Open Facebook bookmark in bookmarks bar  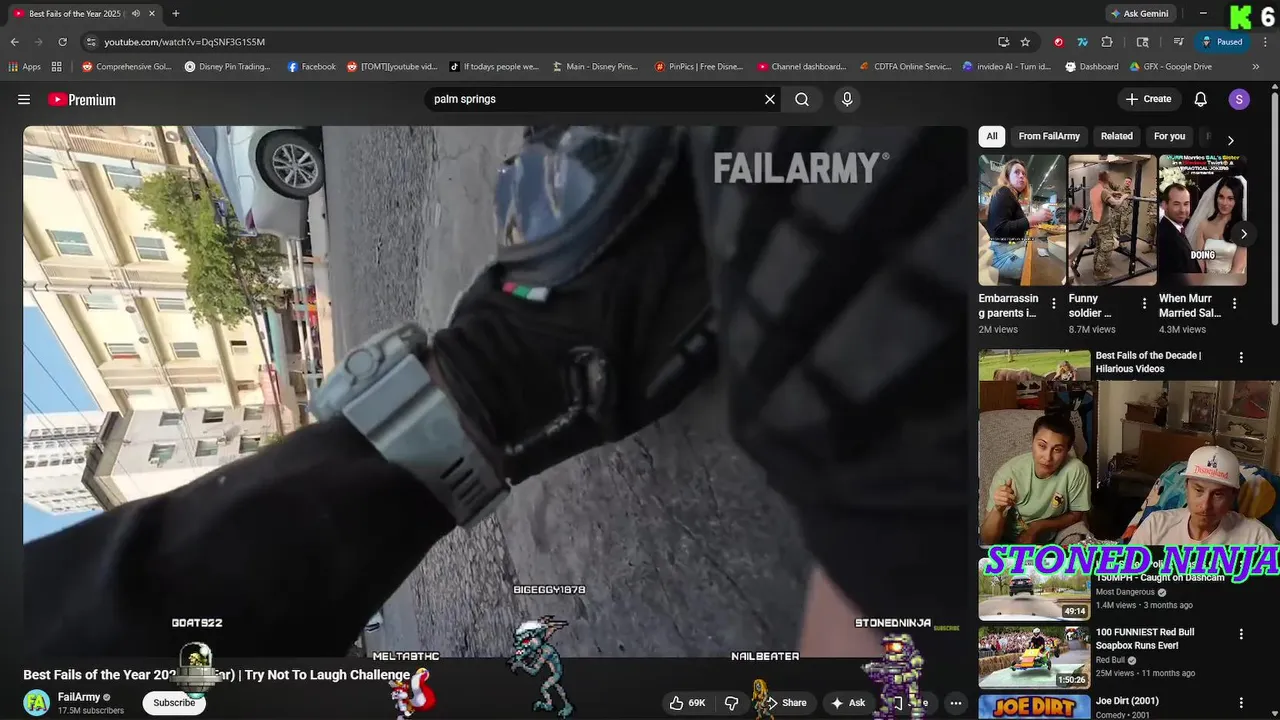pos(311,67)
